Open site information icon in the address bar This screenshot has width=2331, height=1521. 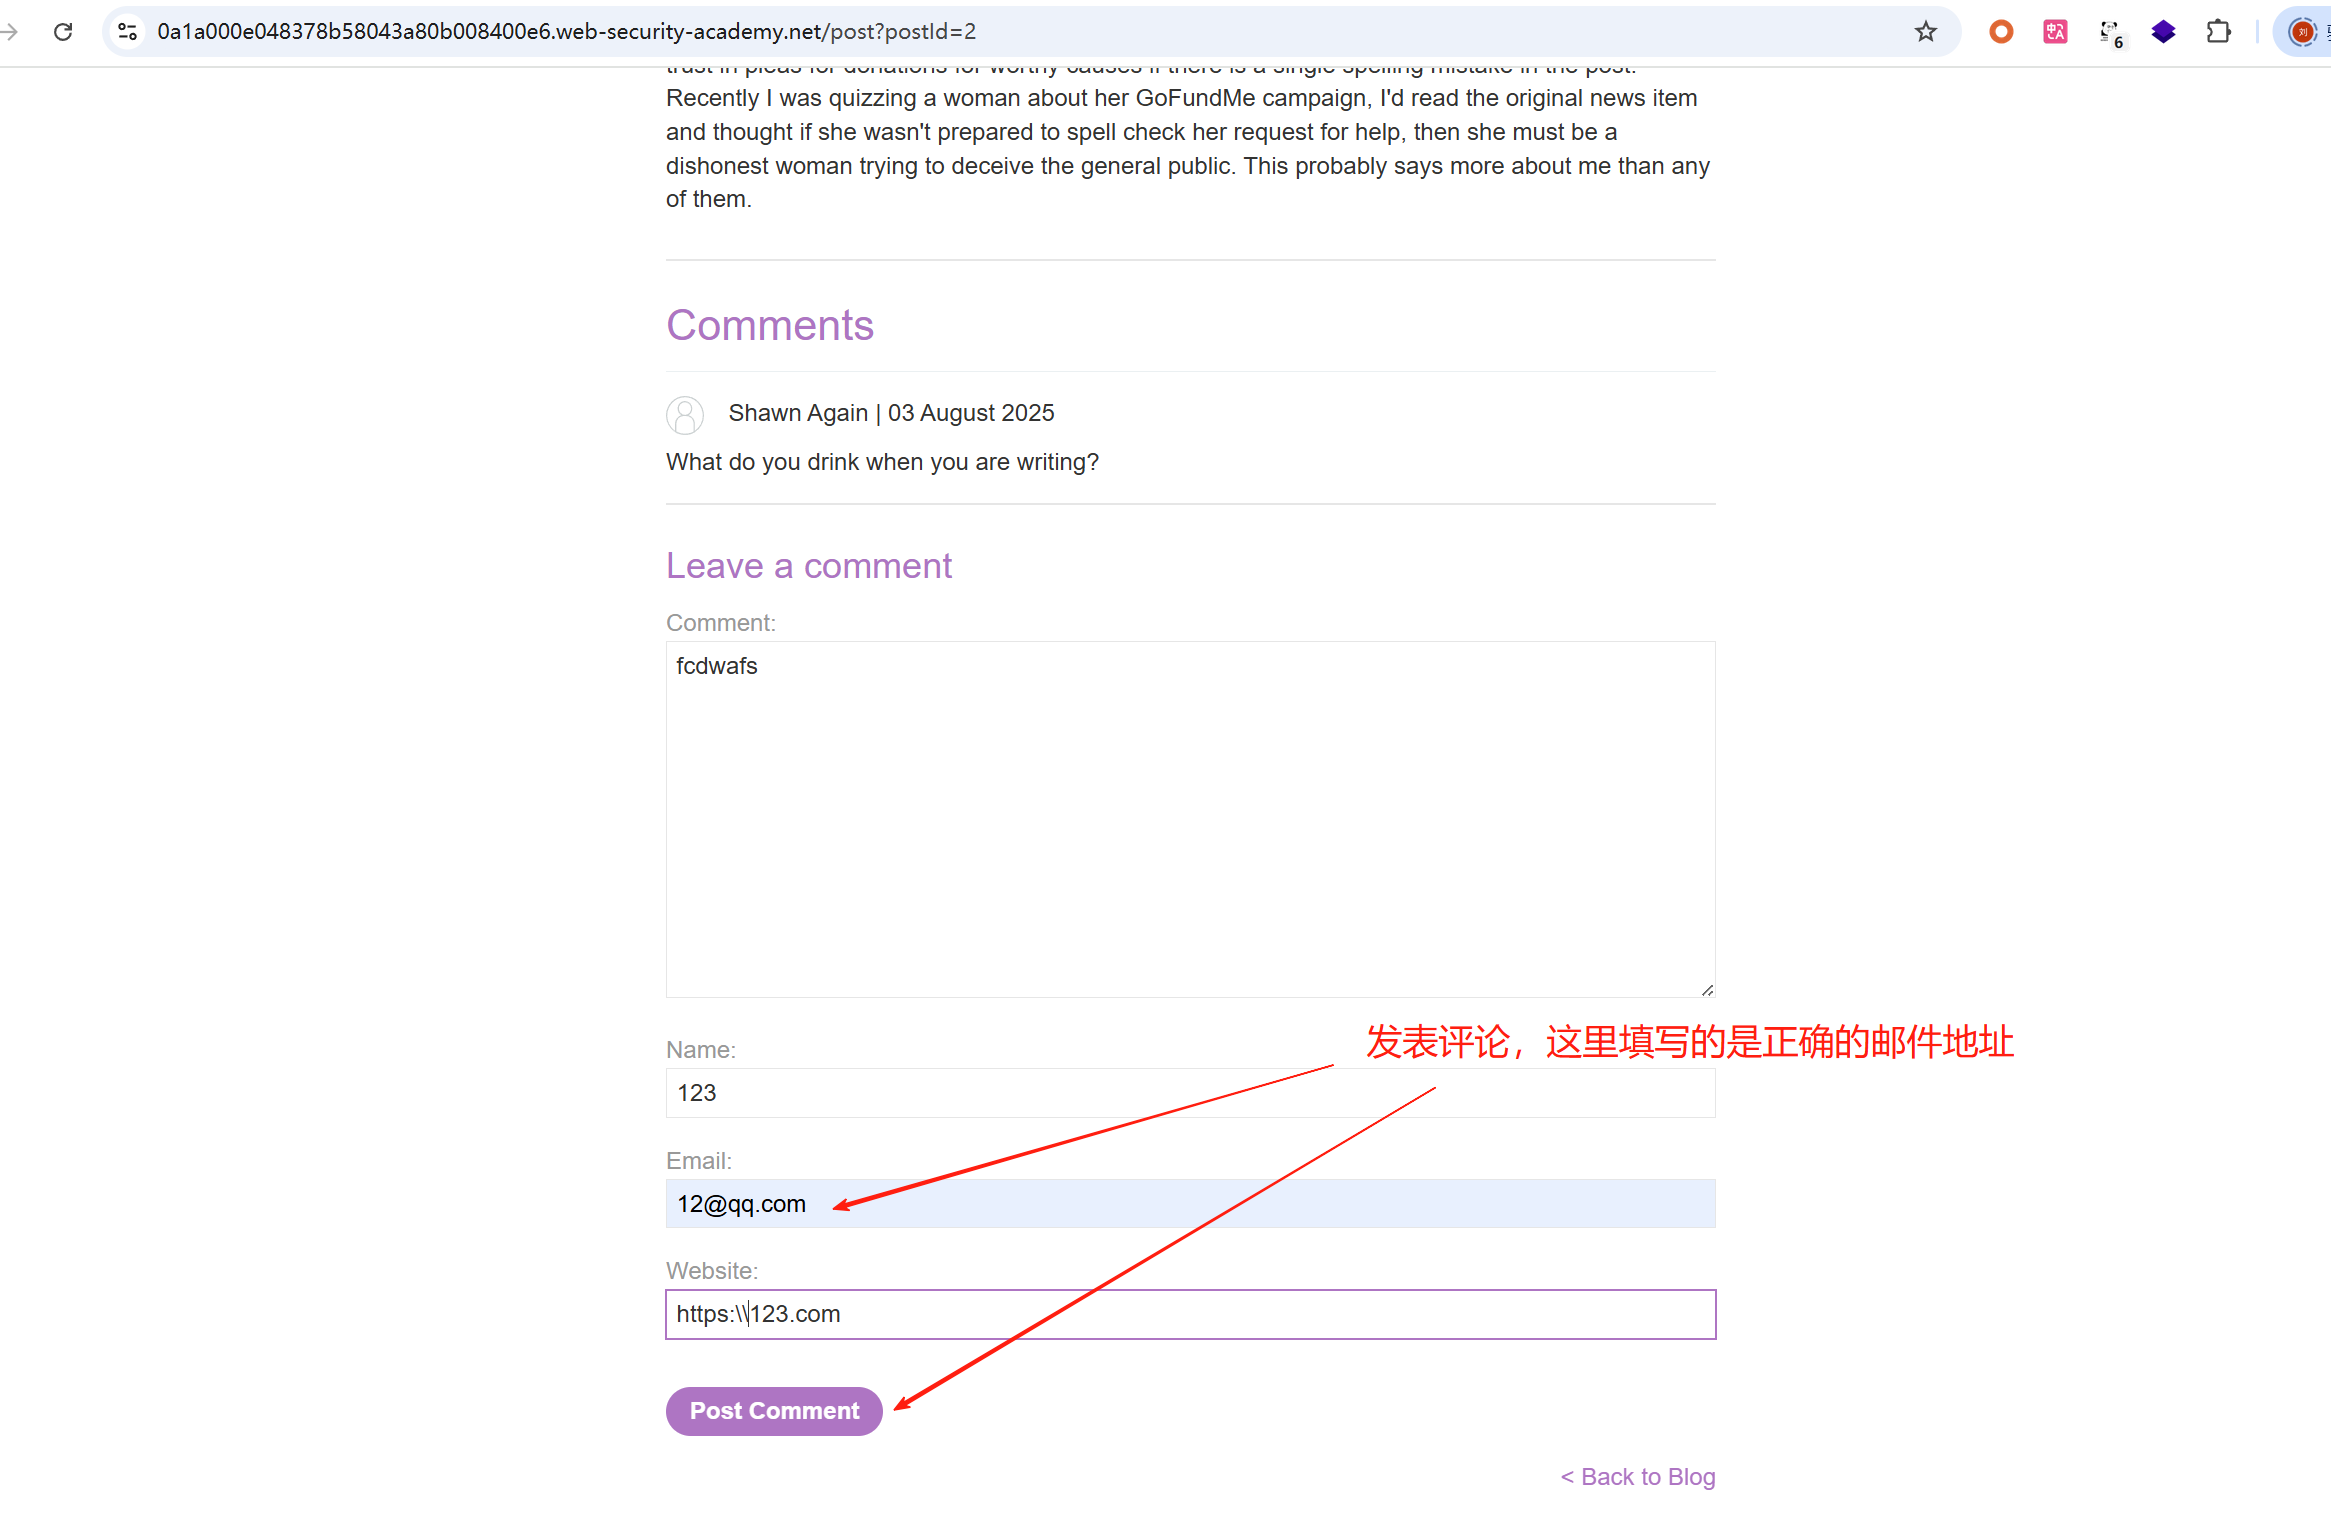coord(127,32)
